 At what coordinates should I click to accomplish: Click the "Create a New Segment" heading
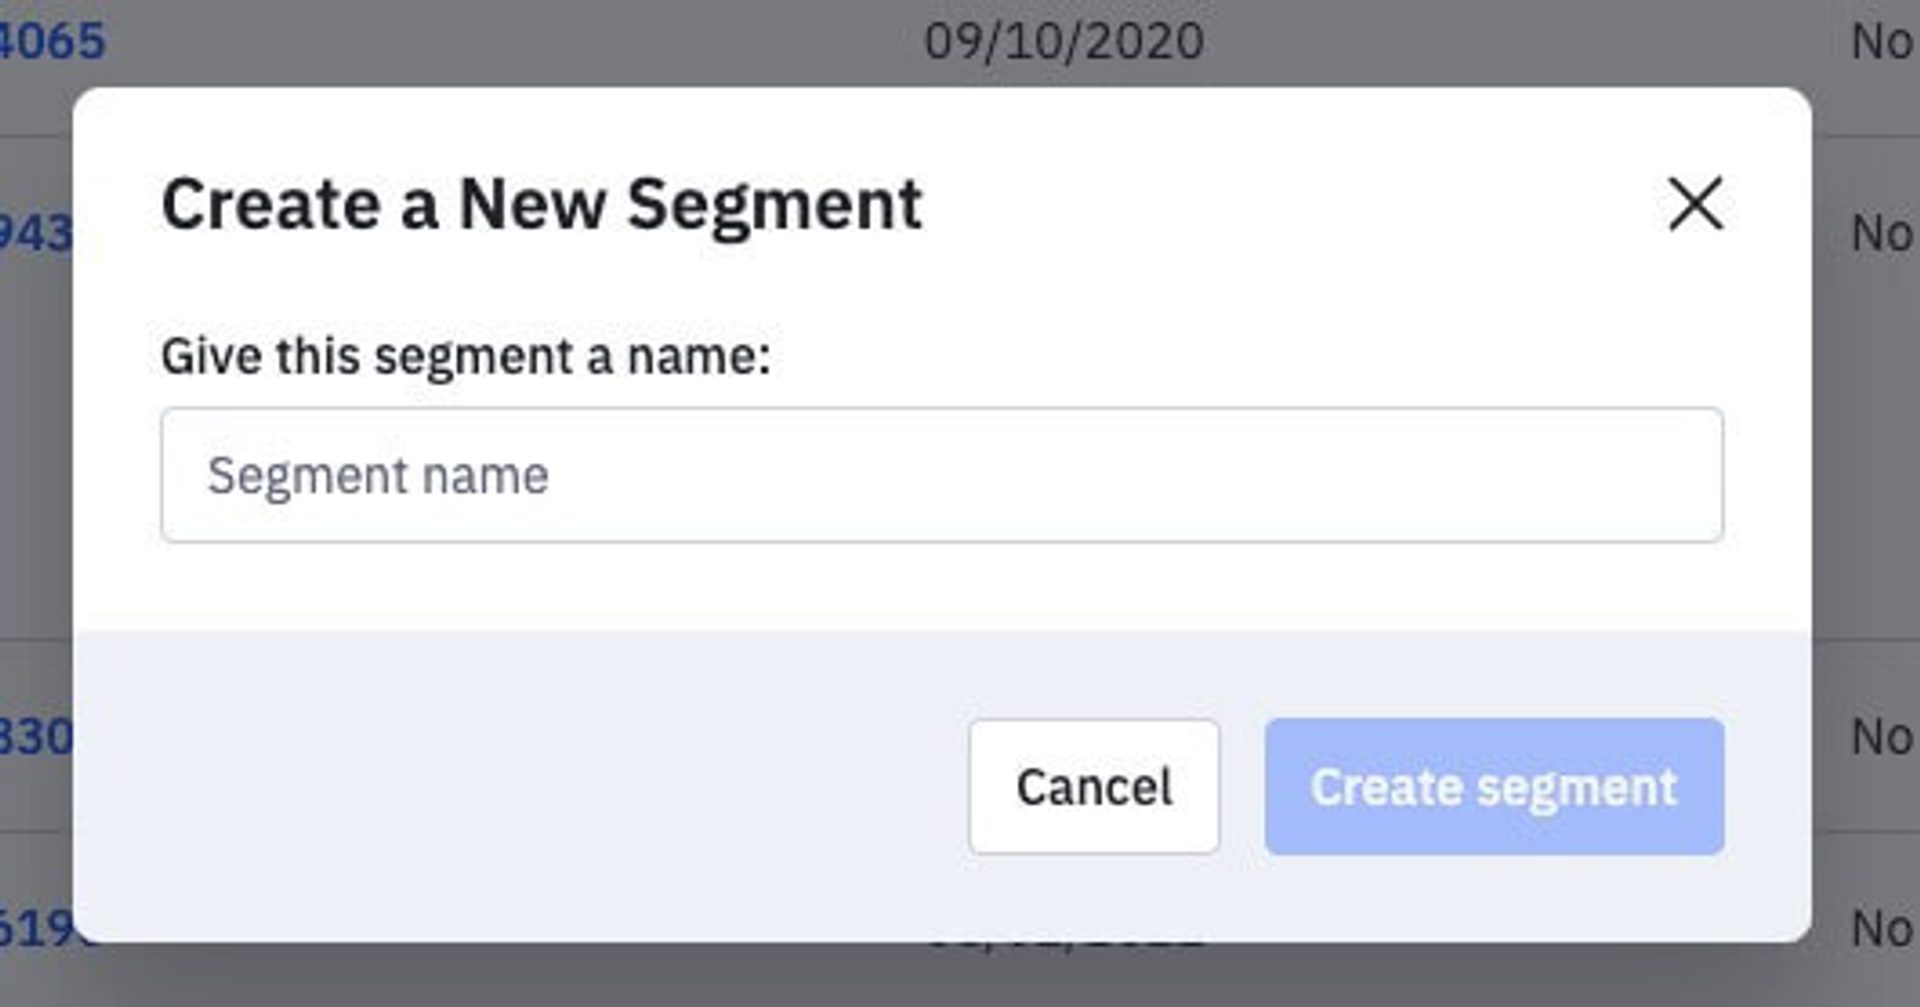pos(541,204)
